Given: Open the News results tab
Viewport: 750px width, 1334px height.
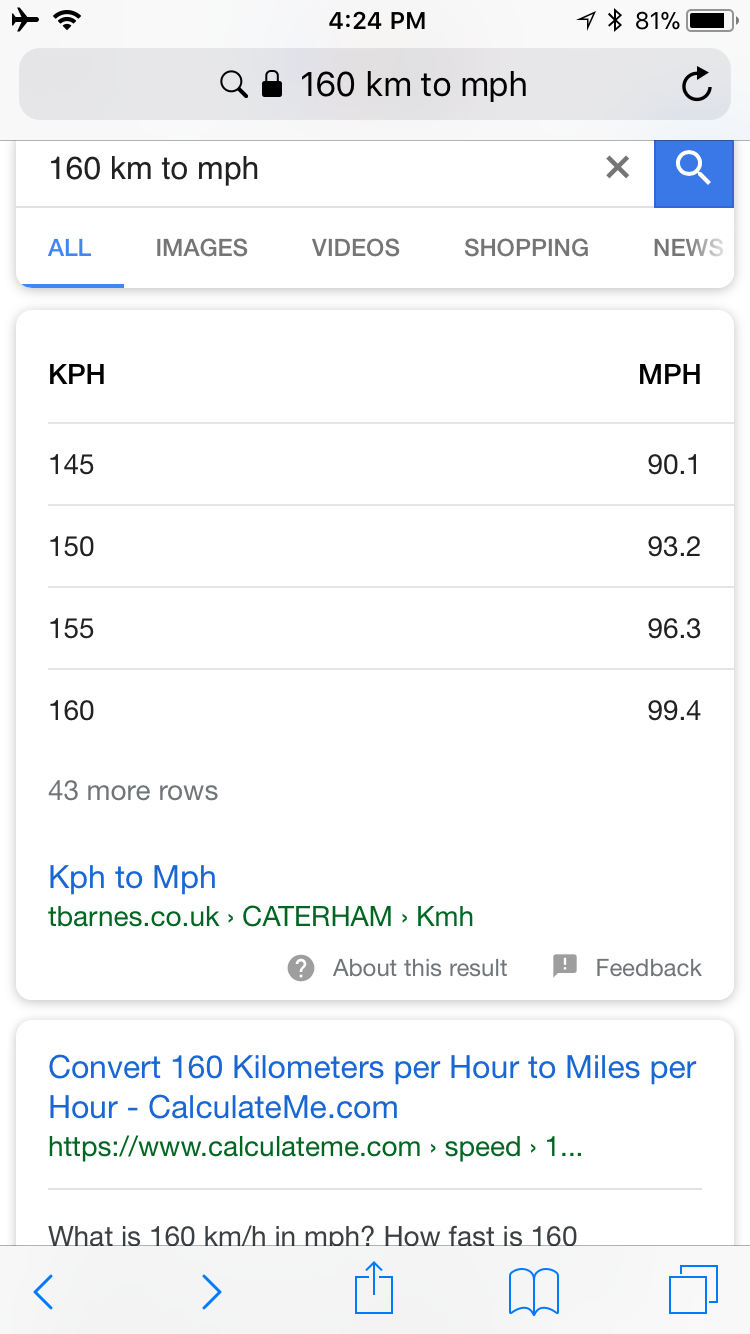Looking at the screenshot, I should click(687, 248).
